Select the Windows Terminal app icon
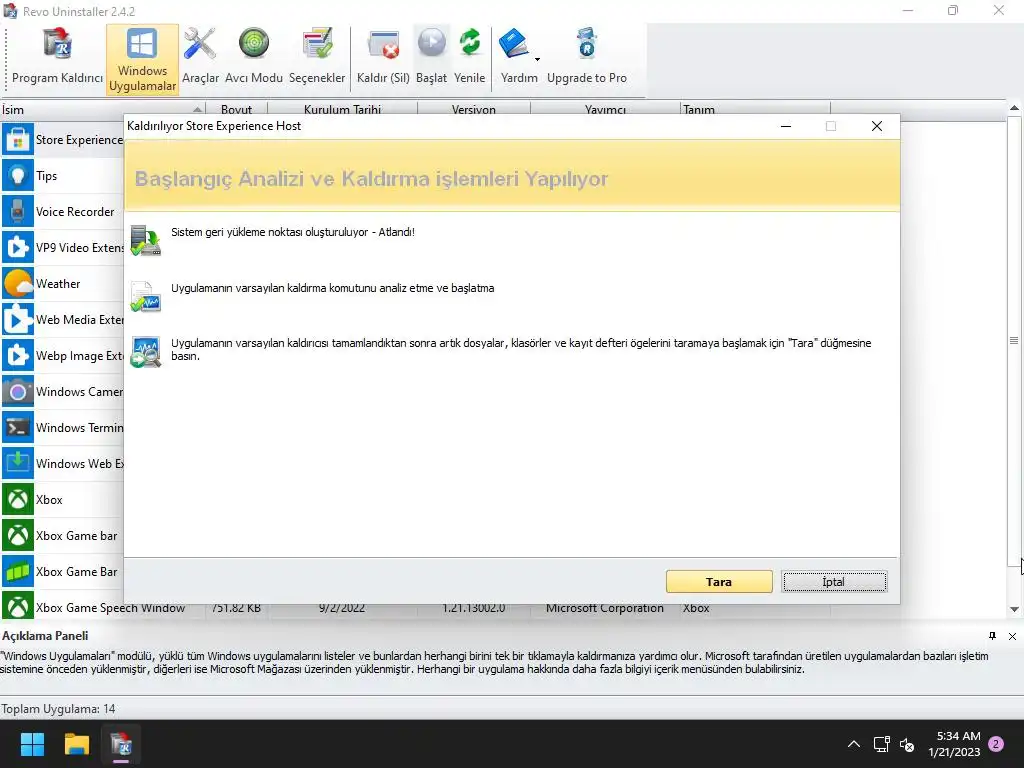The height and width of the screenshot is (768, 1024). (x=18, y=427)
